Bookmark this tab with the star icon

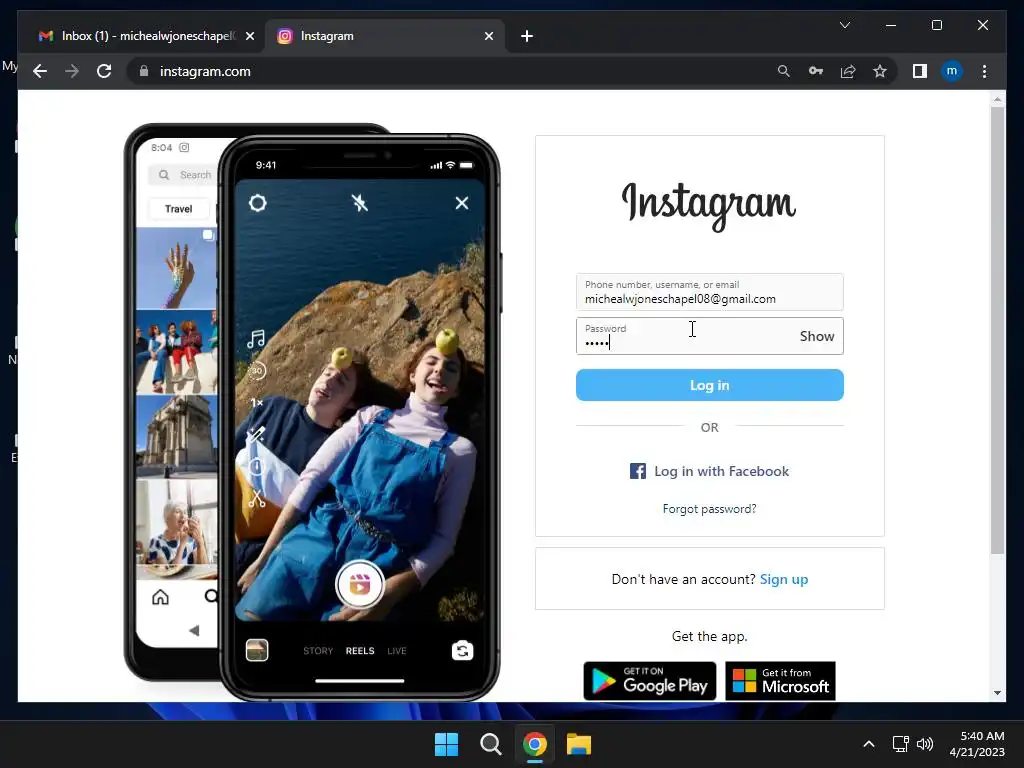[x=880, y=71]
